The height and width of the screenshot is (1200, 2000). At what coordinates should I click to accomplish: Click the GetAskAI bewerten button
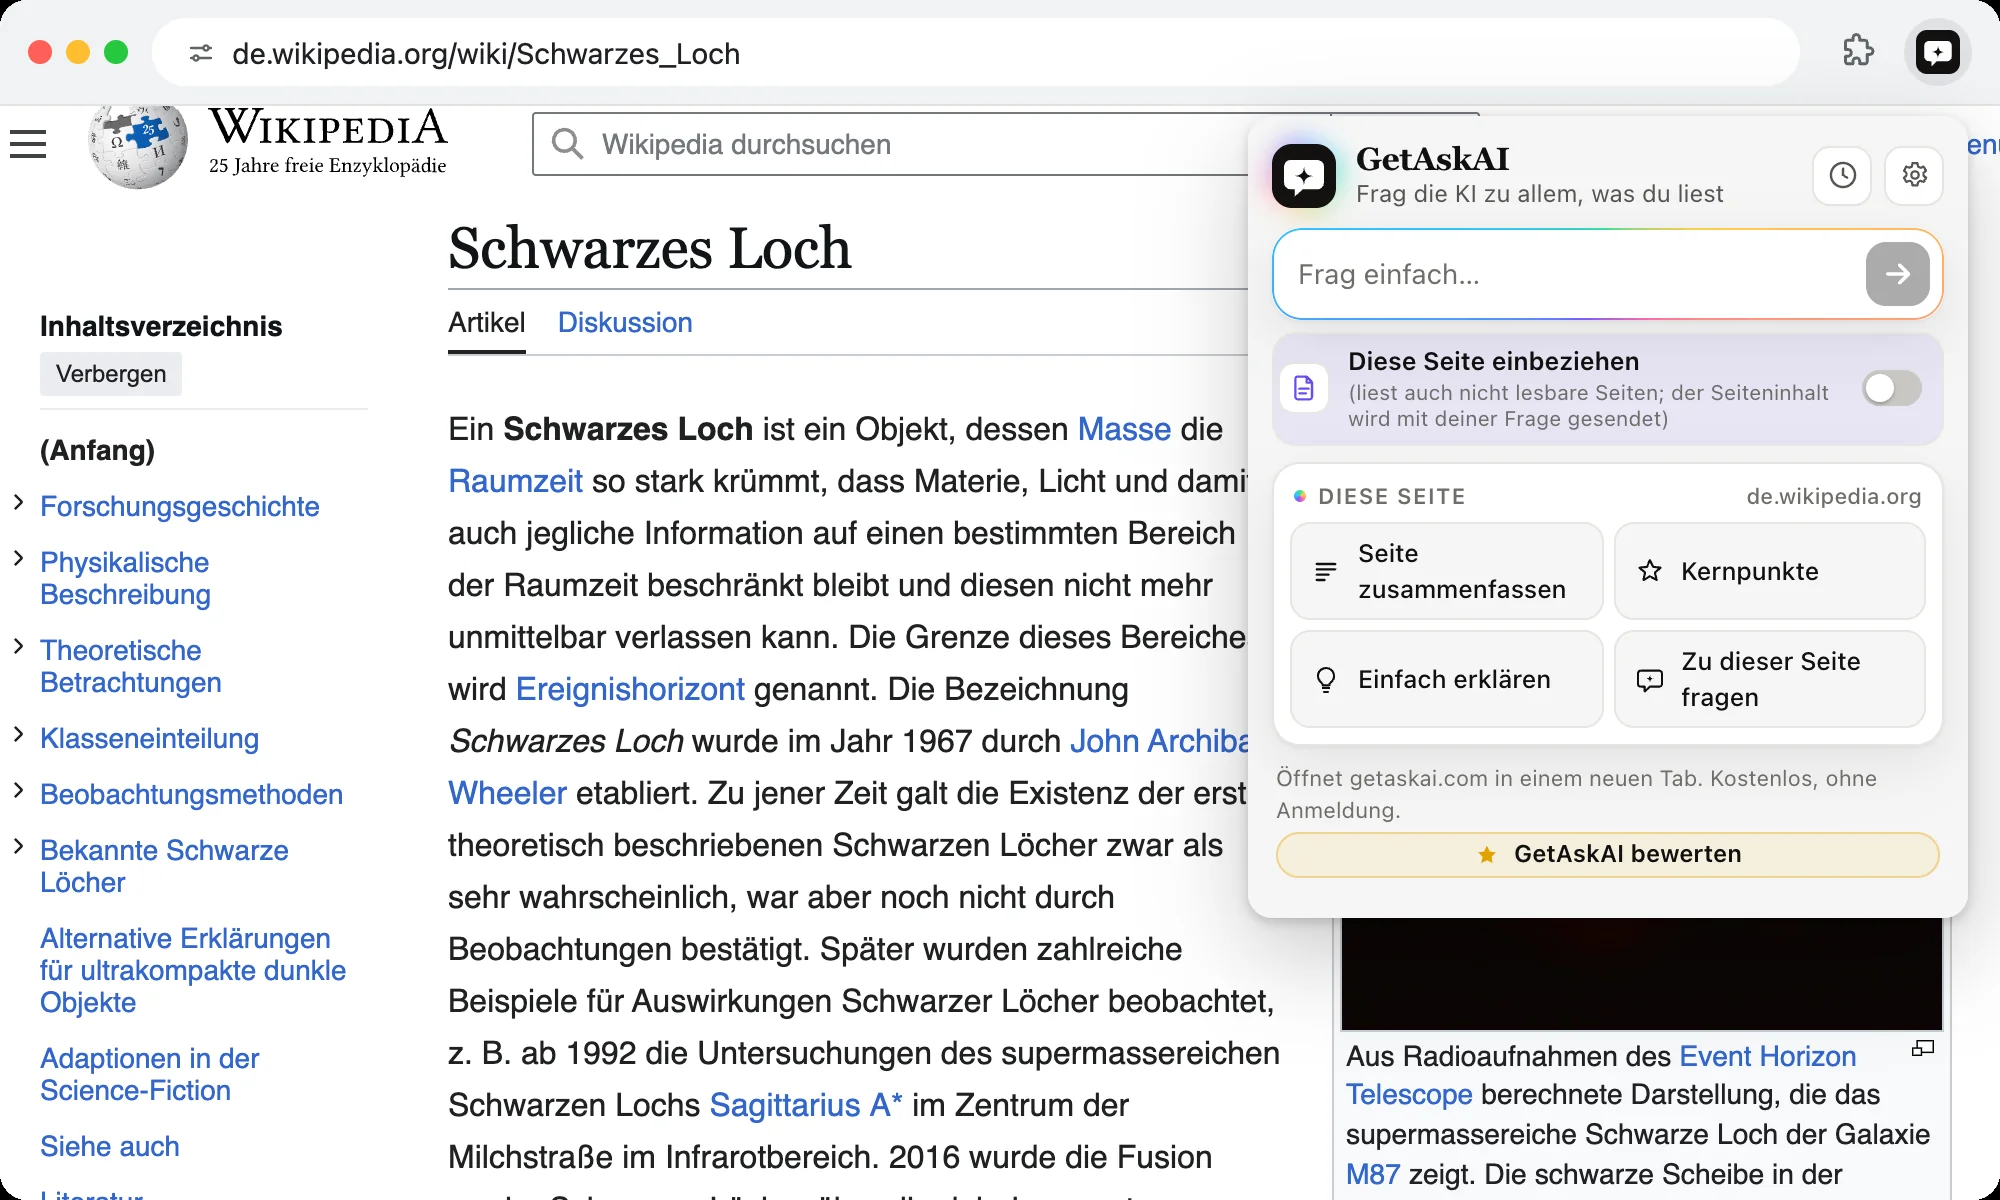1607,854
